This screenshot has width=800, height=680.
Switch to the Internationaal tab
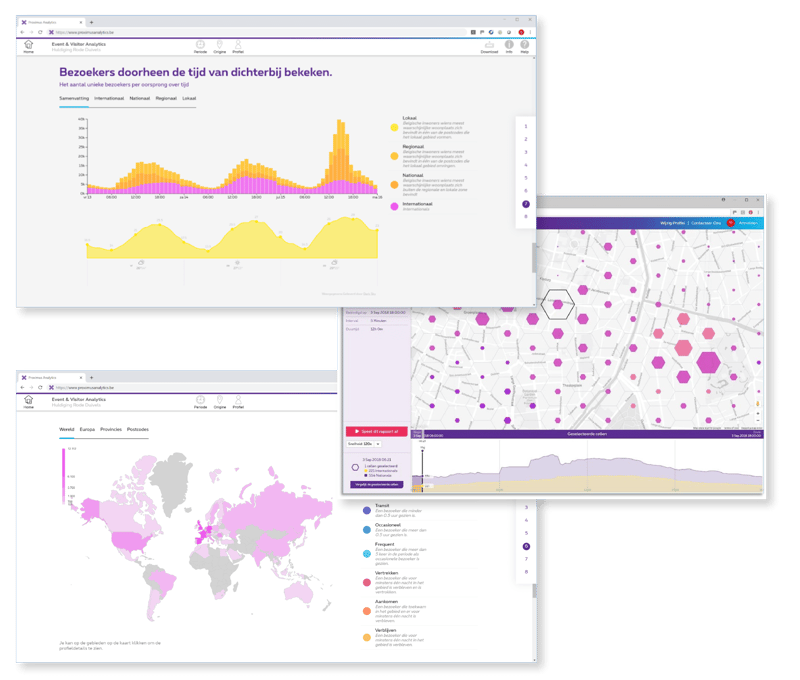(x=110, y=100)
